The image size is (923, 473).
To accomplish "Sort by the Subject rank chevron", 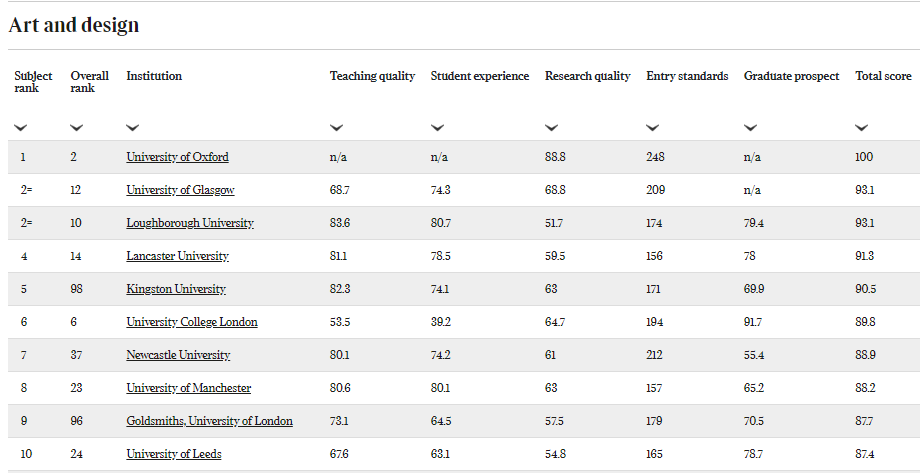I will pyautogui.click(x=21, y=128).
